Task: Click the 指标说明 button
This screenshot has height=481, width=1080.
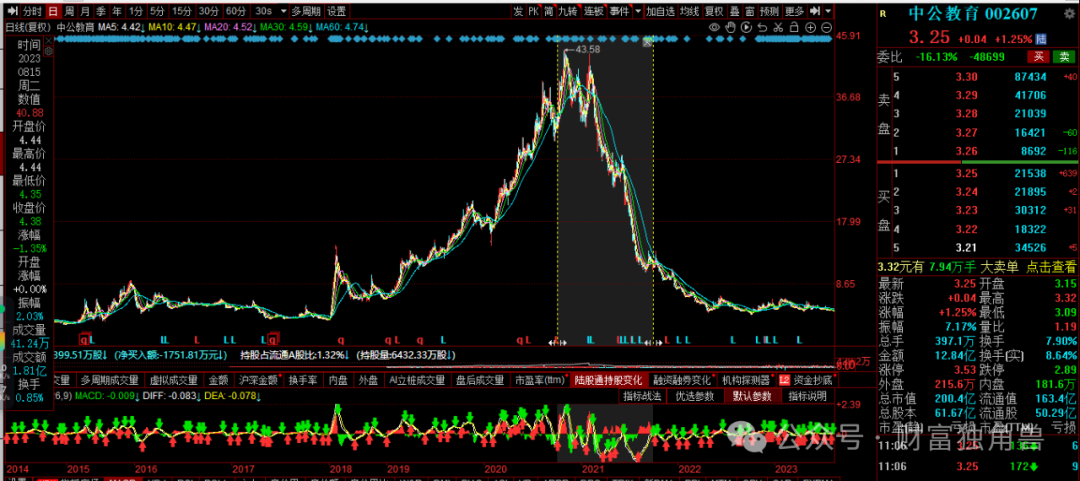Action: point(807,396)
